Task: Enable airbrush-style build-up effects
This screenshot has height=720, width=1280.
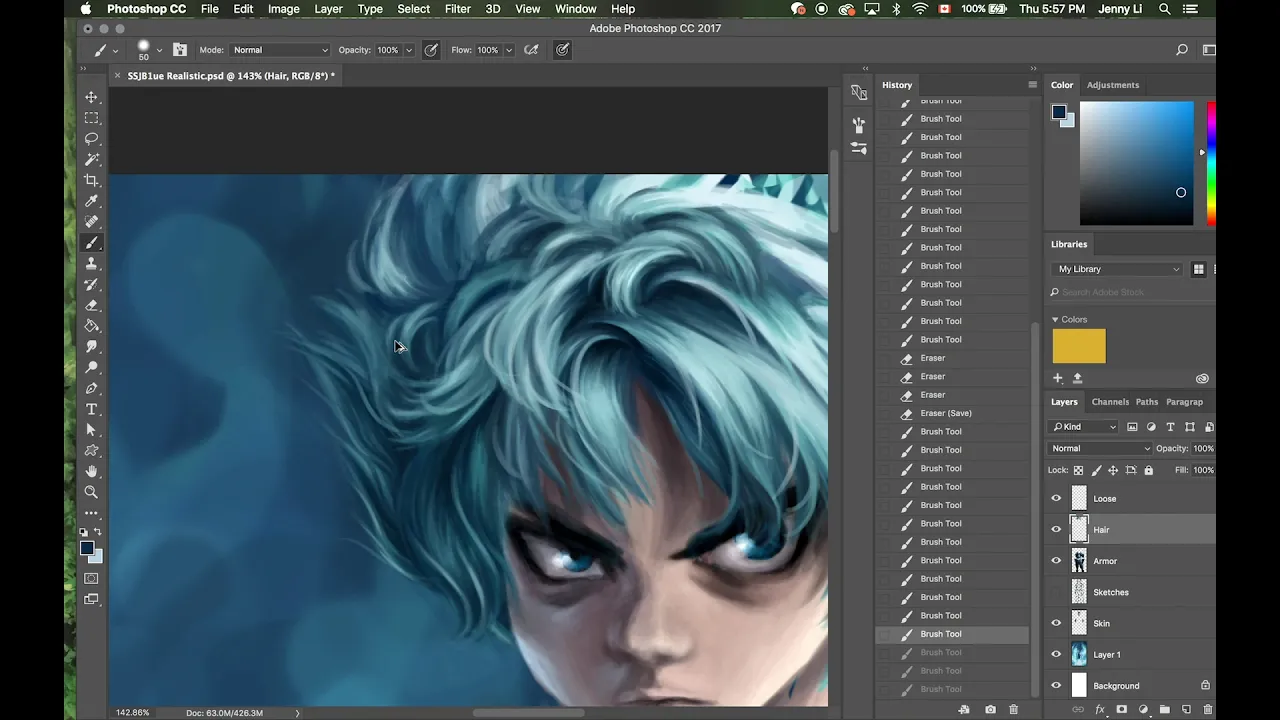Action: click(531, 50)
